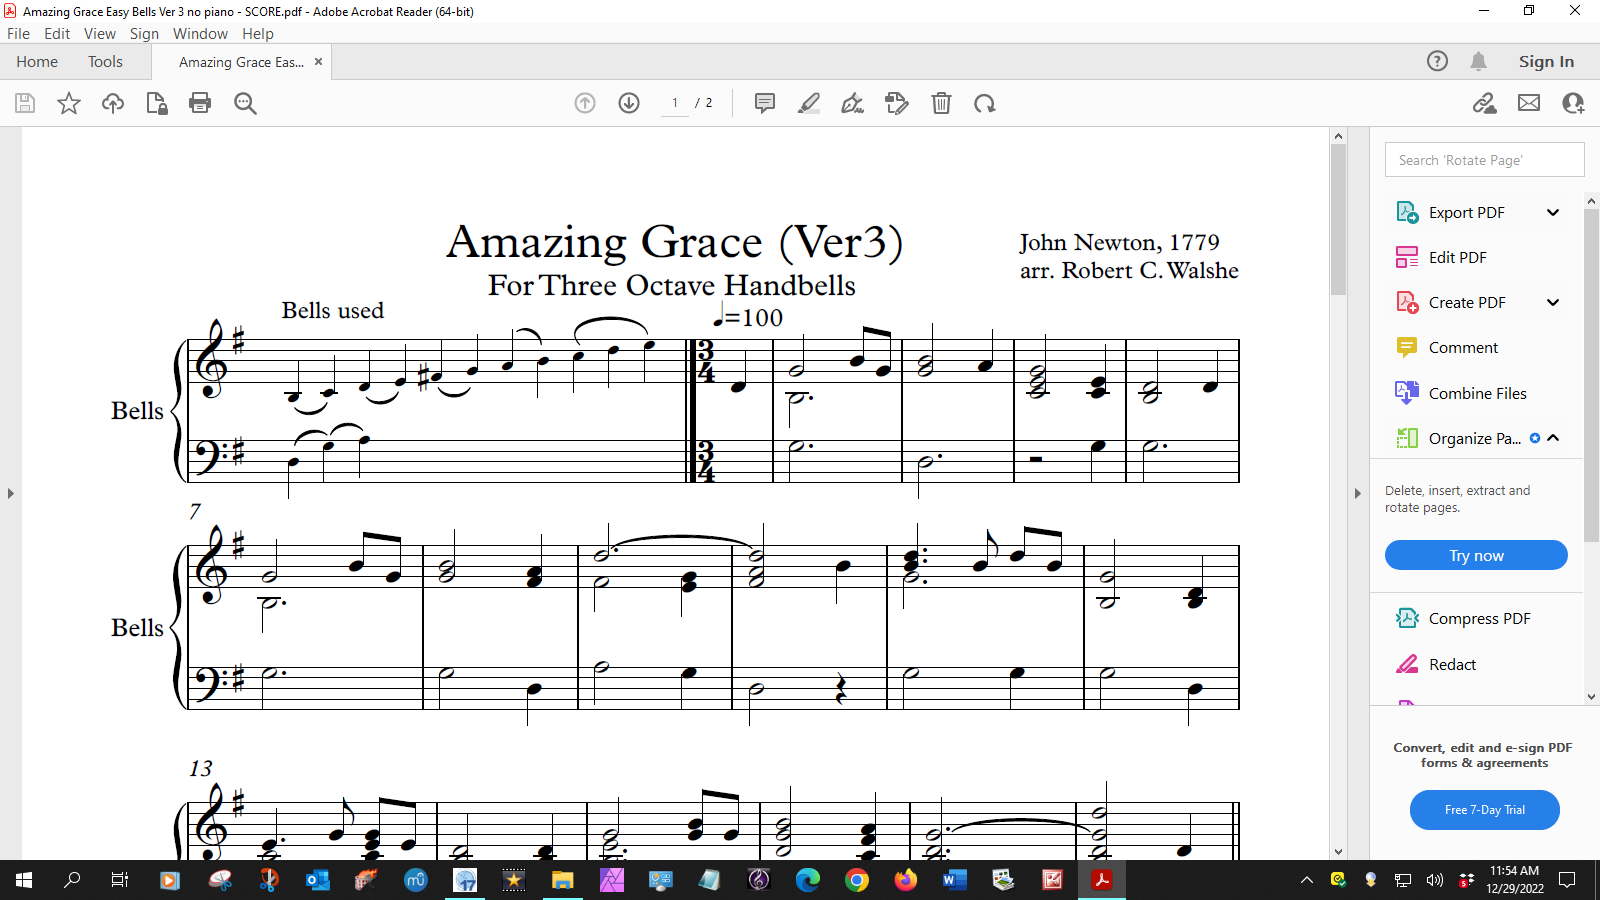Open notifications bell
Screen dimensions: 1600x900
click(1479, 61)
